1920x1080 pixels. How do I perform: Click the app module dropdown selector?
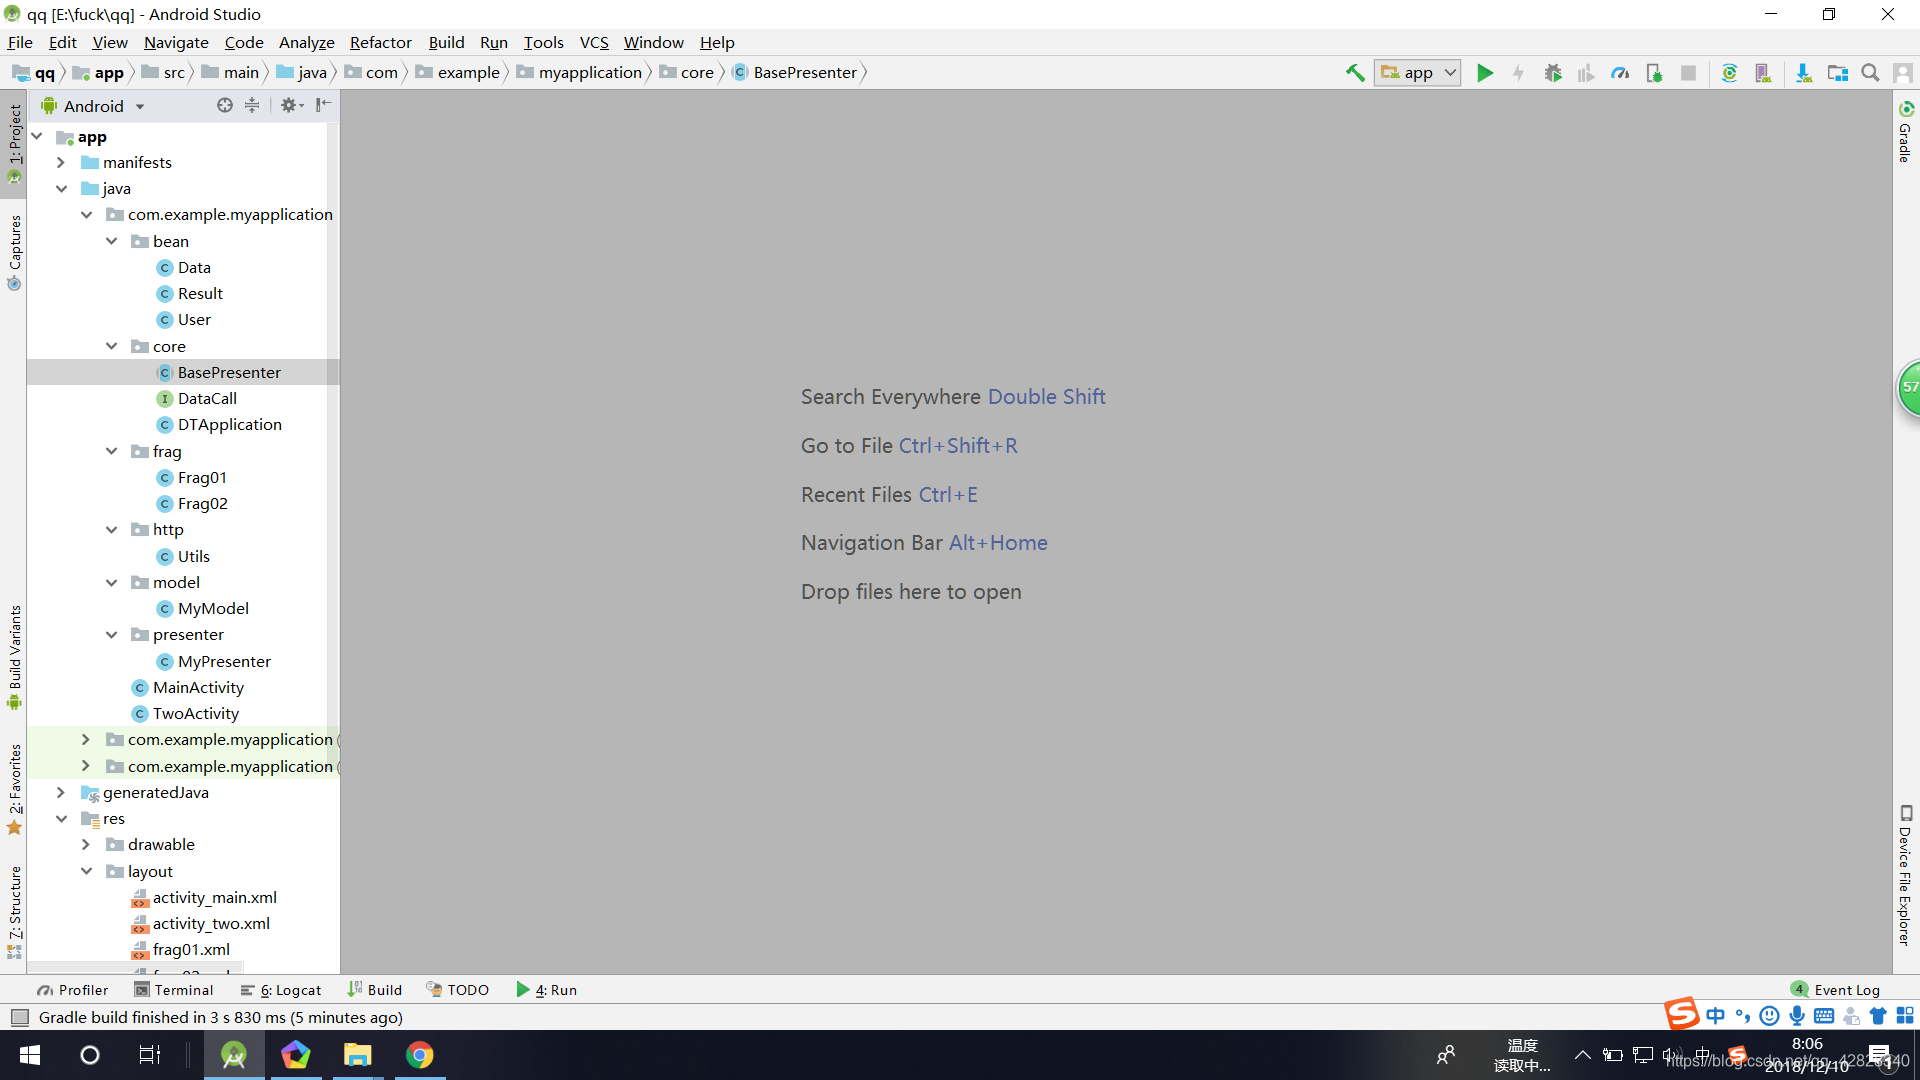pos(1418,73)
